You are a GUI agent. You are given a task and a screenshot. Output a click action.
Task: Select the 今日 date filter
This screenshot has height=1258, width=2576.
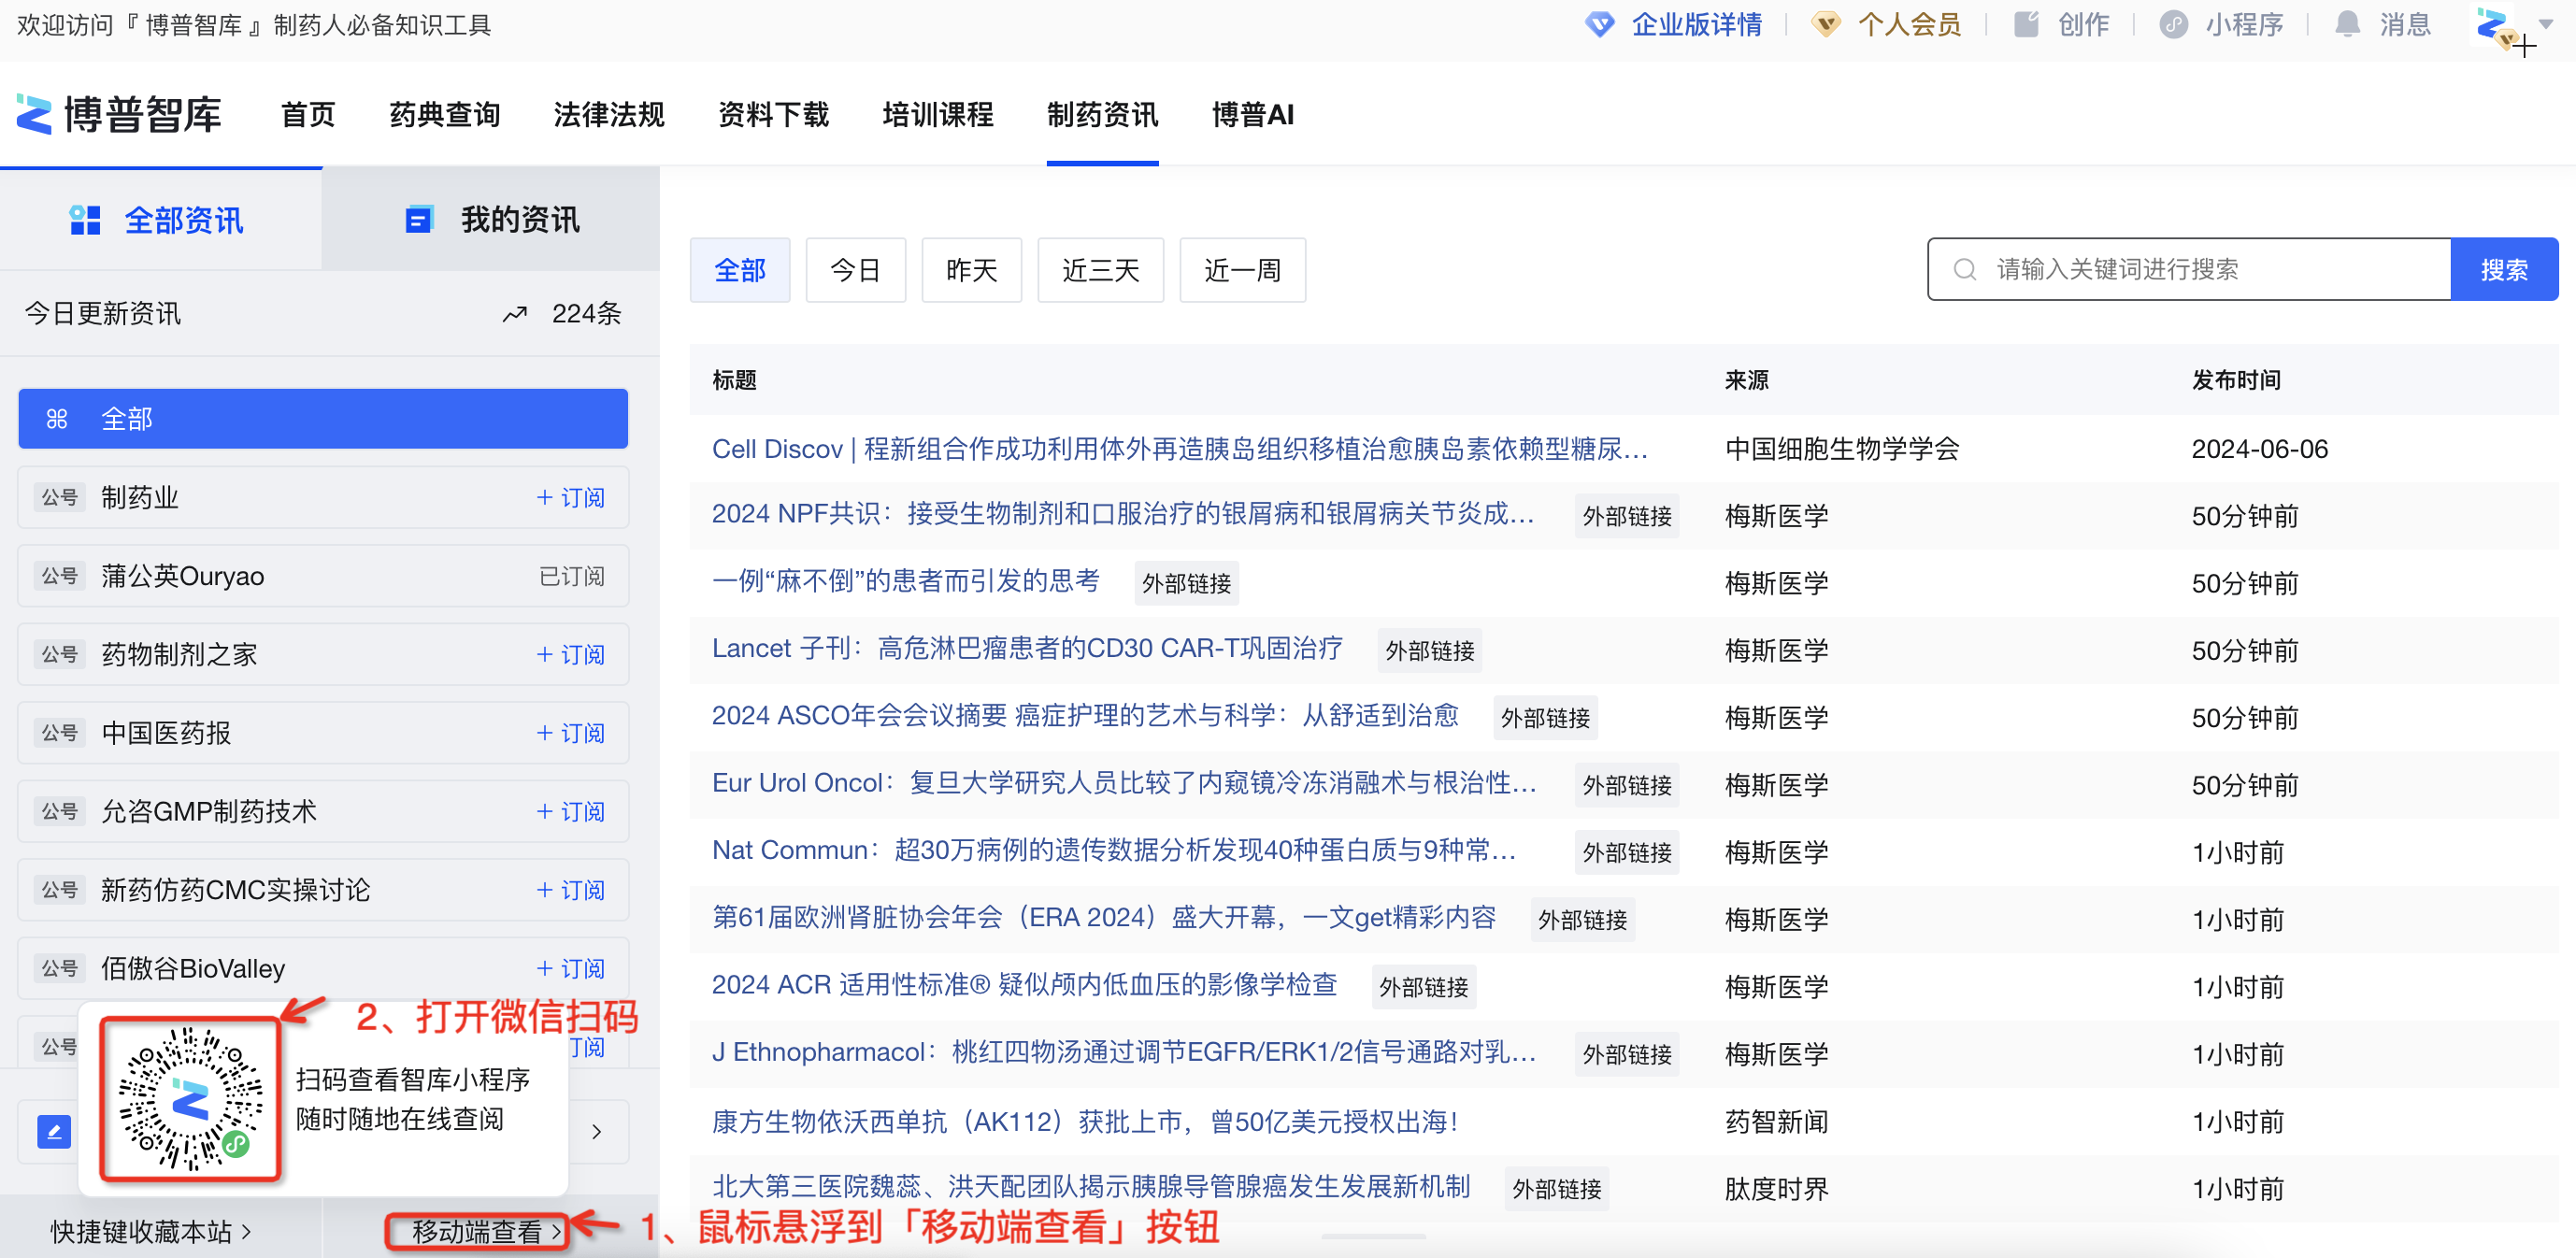coord(856,270)
